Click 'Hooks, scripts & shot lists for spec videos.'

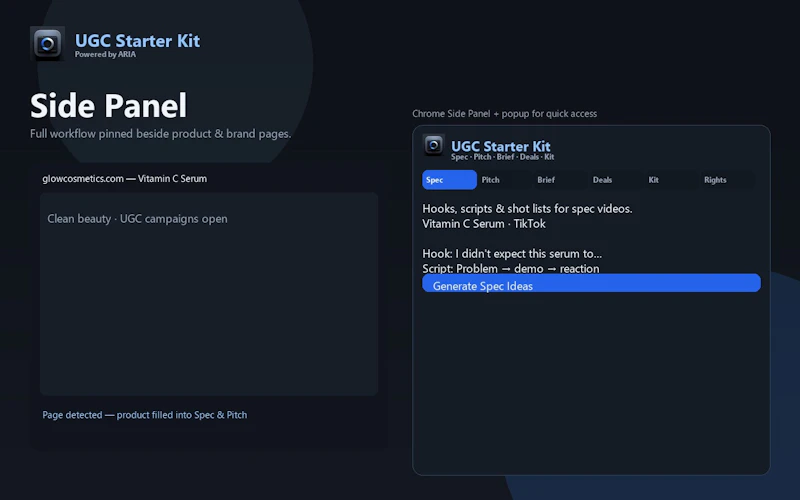(527, 209)
